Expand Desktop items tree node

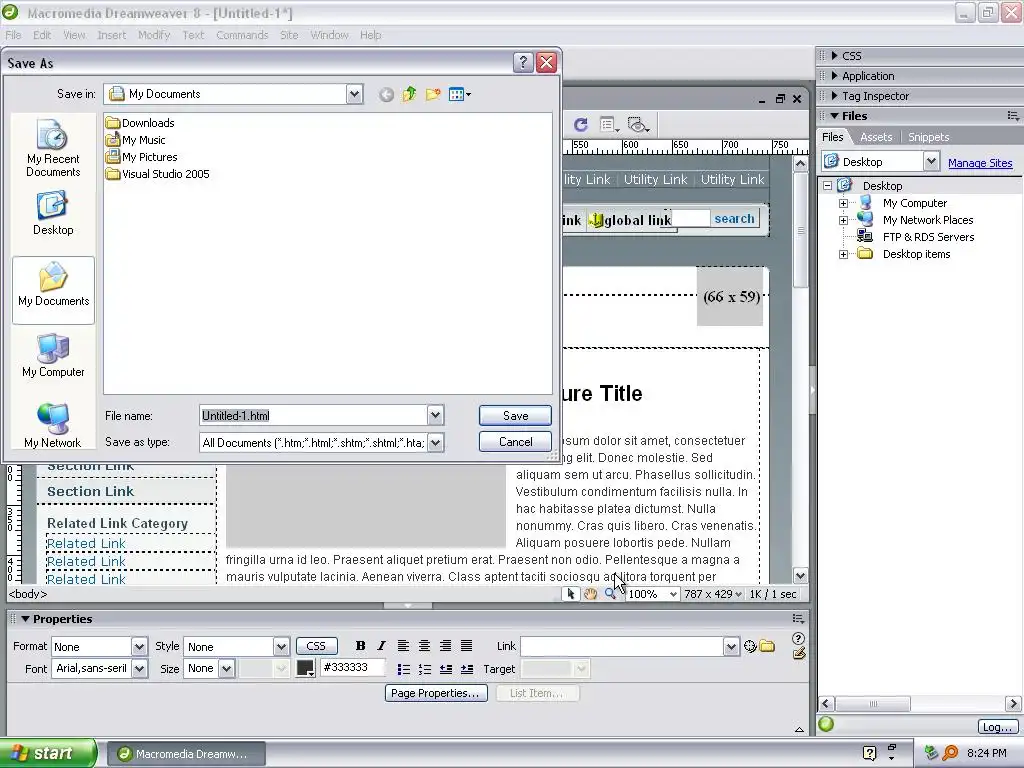(843, 254)
